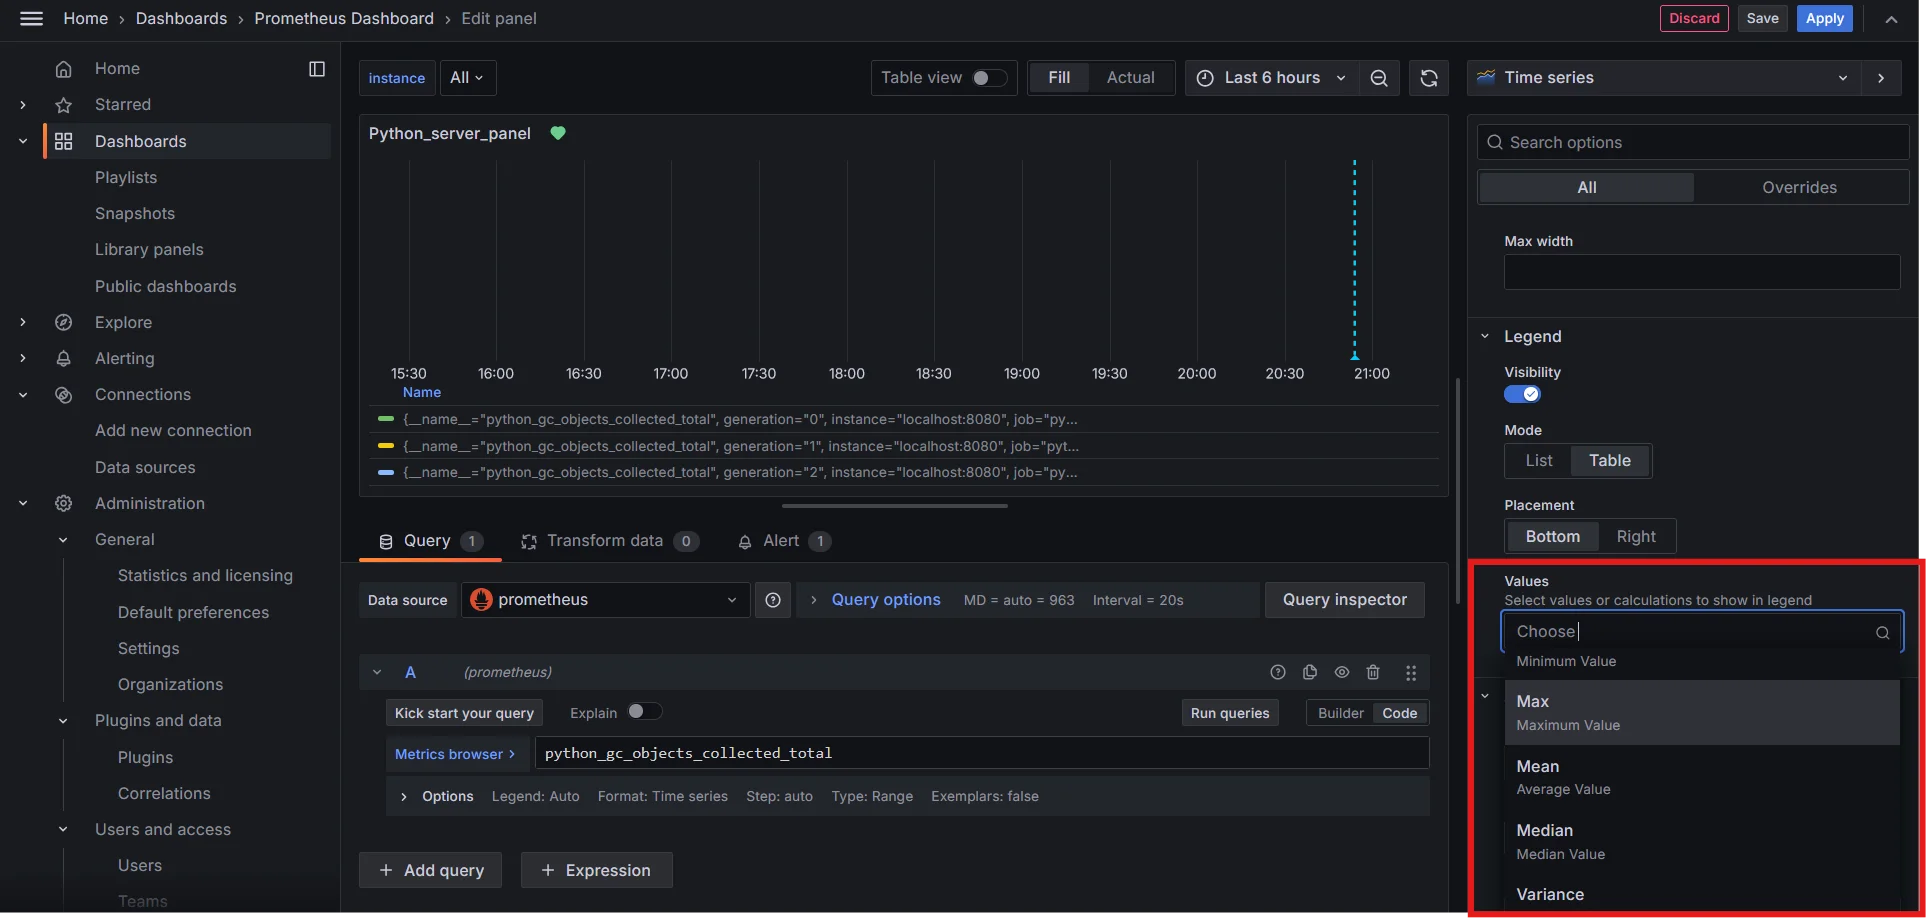Viewport: 1926px width, 918px height.
Task: Open the hamburger main menu
Action: (31, 18)
